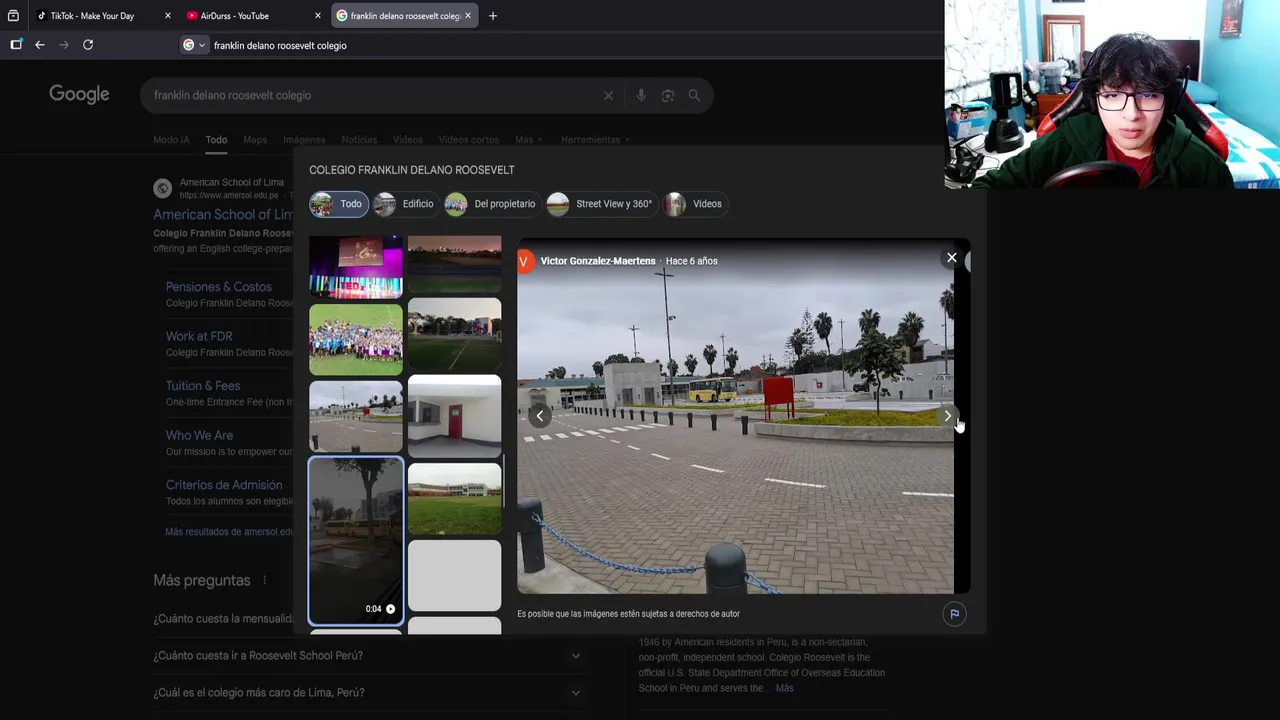The image size is (1280, 720).
Task: Show previous photo with left arrow
Action: tap(539, 416)
